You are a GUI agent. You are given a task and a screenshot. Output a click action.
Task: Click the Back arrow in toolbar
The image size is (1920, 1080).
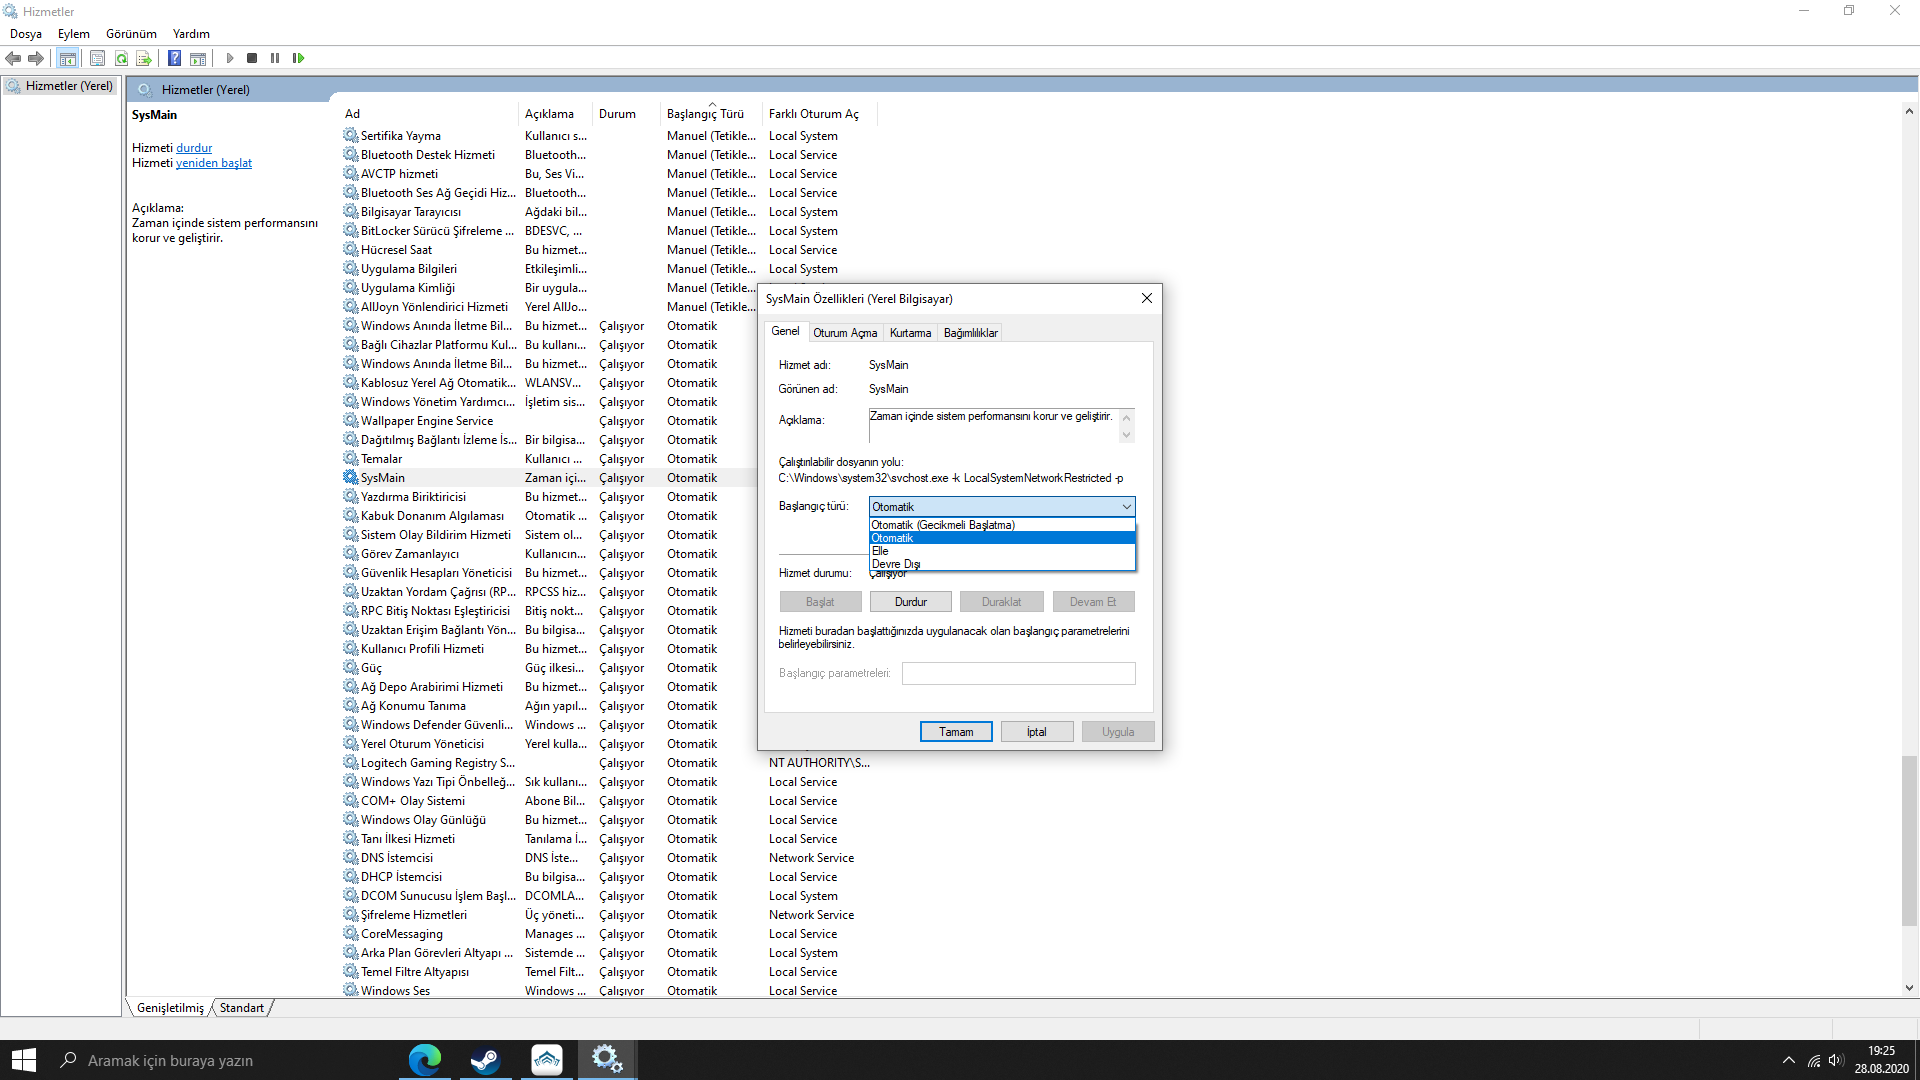(13, 58)
